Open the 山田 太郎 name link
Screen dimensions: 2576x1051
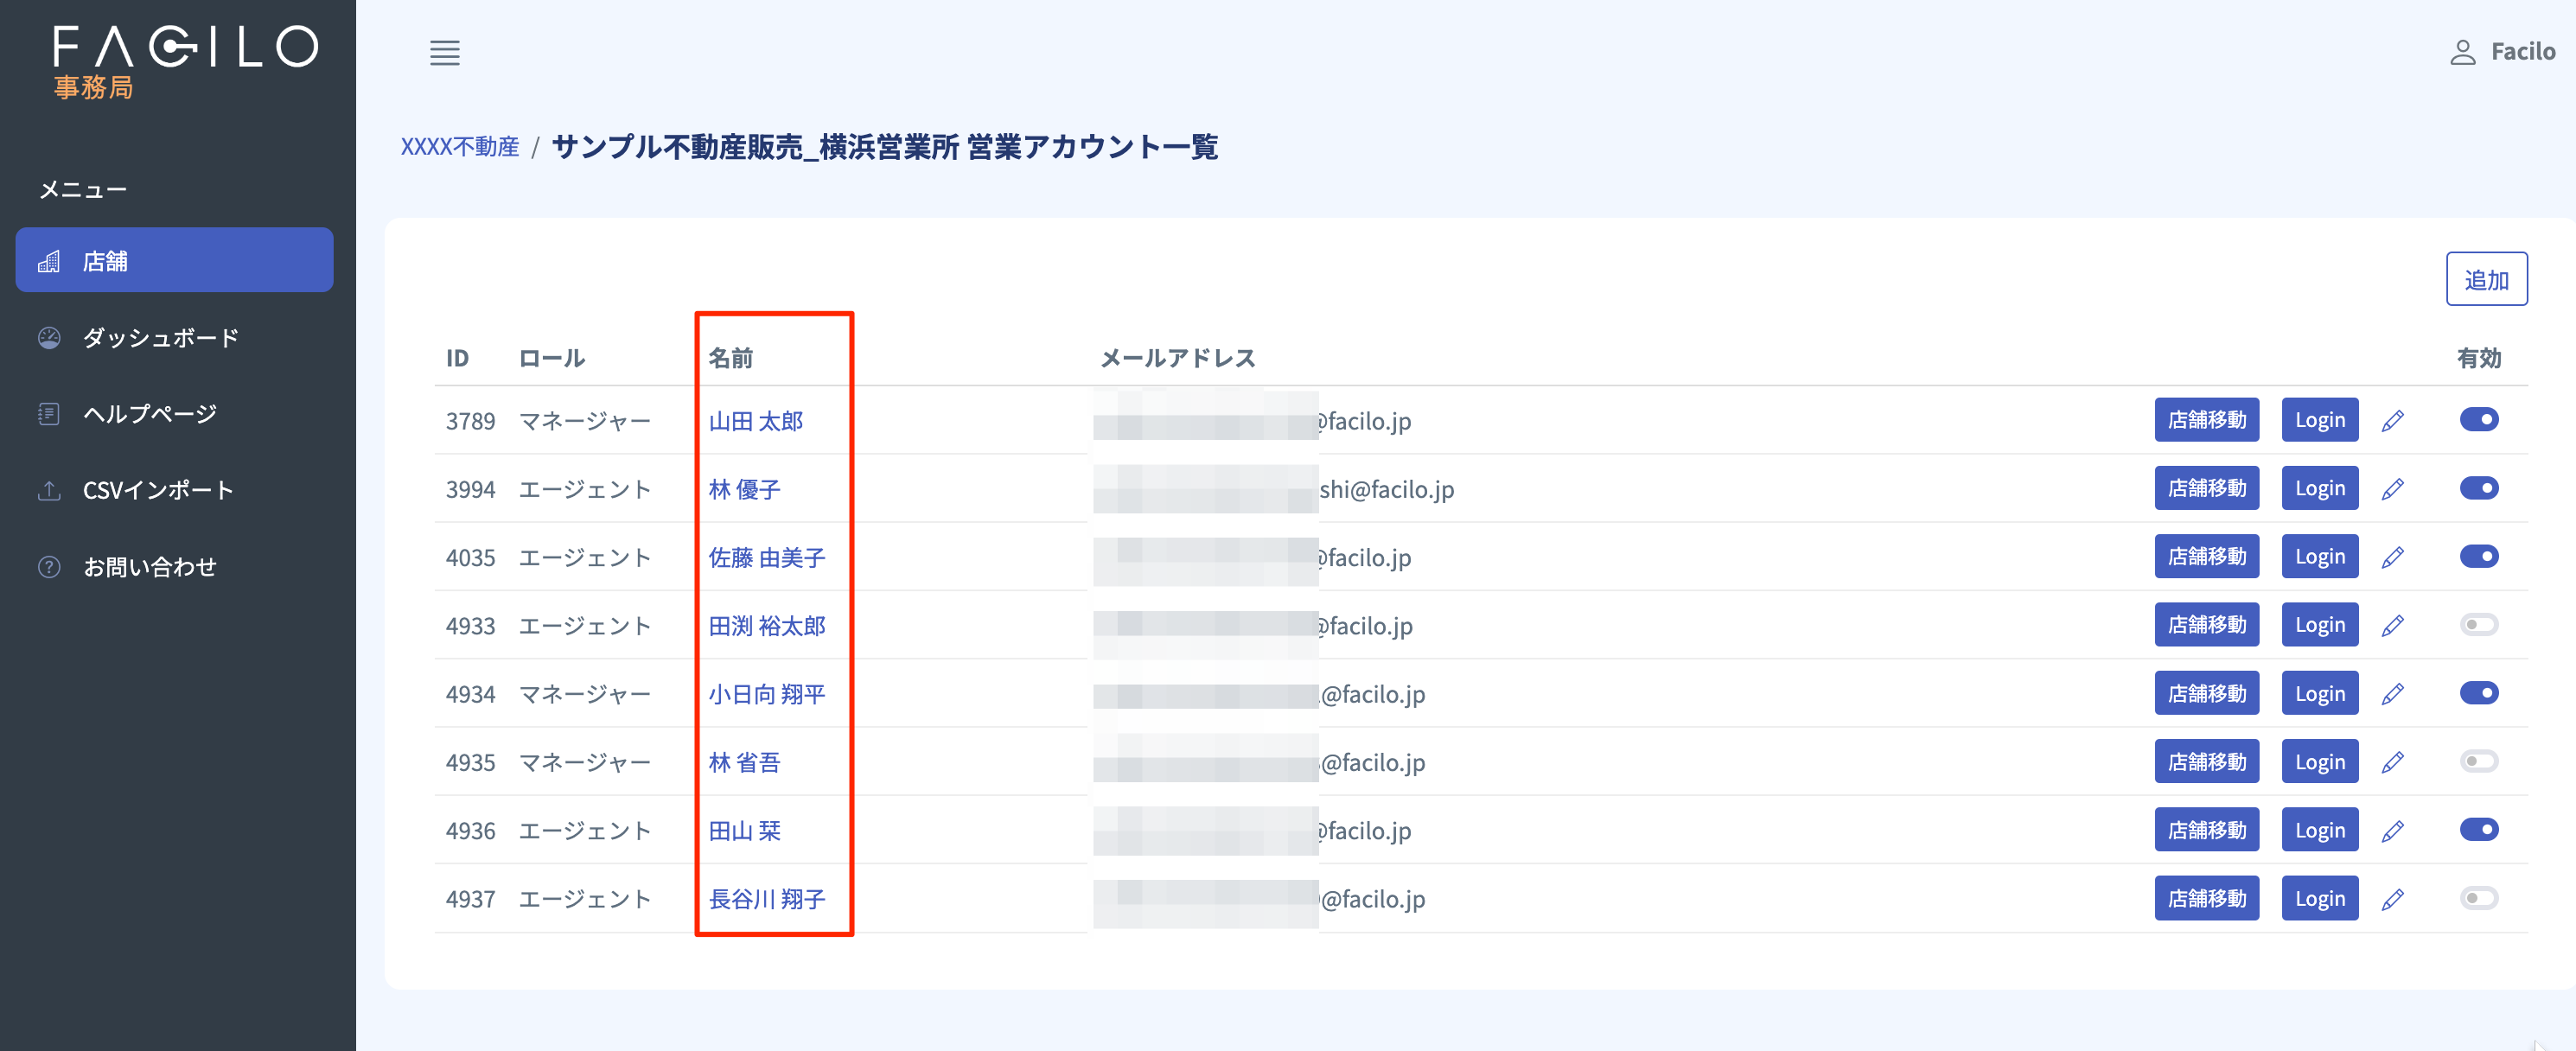pos(755,421)
